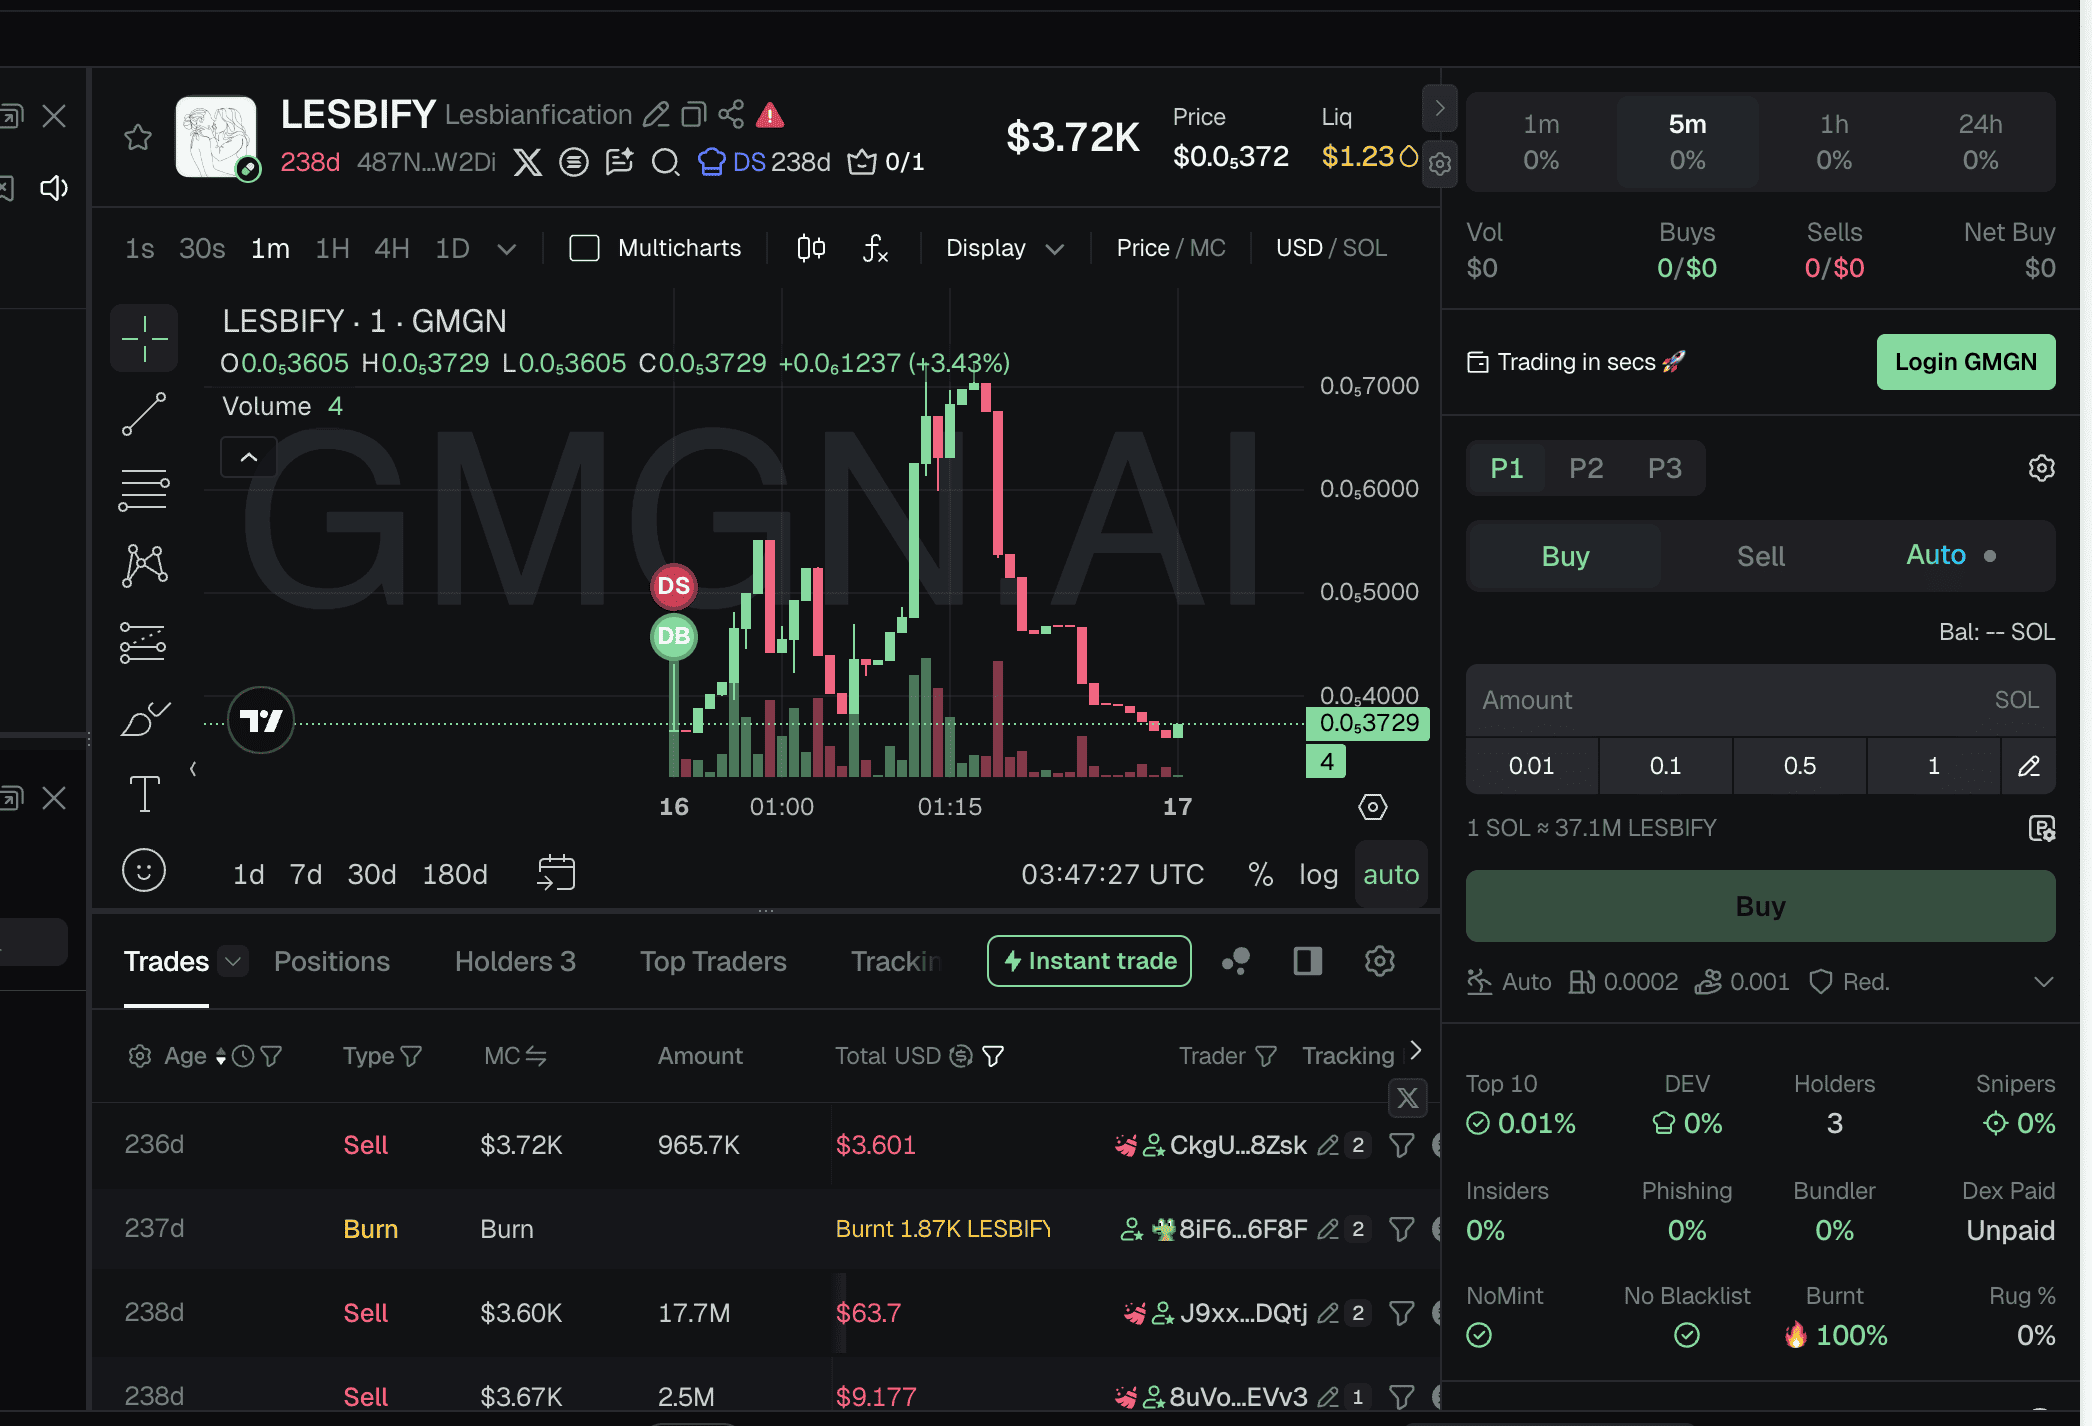Image resolution: width=2092 pixels, height=1426 pixels.
Task: Switch to the Sell tab
Action: click(x=1760, y=556)
